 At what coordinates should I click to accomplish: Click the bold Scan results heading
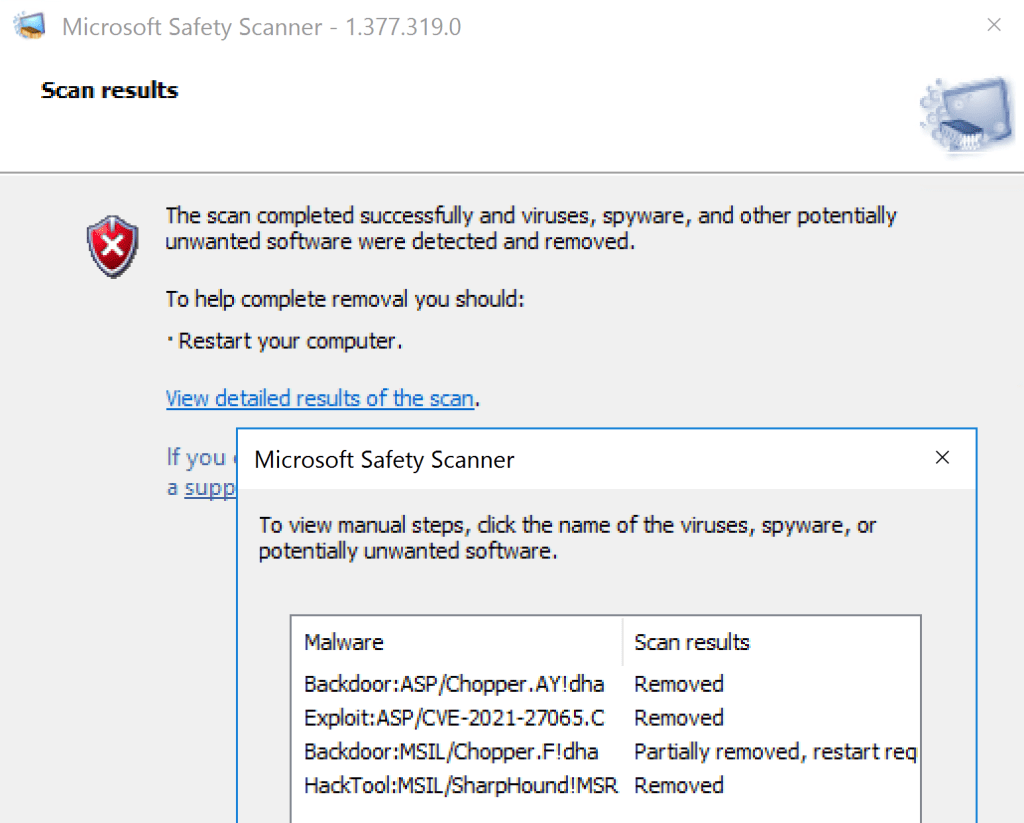[x=110, y=90]
